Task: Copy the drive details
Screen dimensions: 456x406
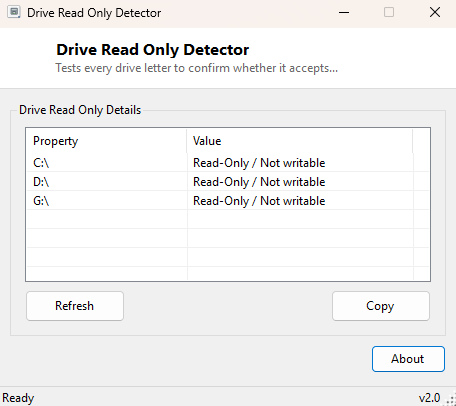Action: click(x=381, y=306)
